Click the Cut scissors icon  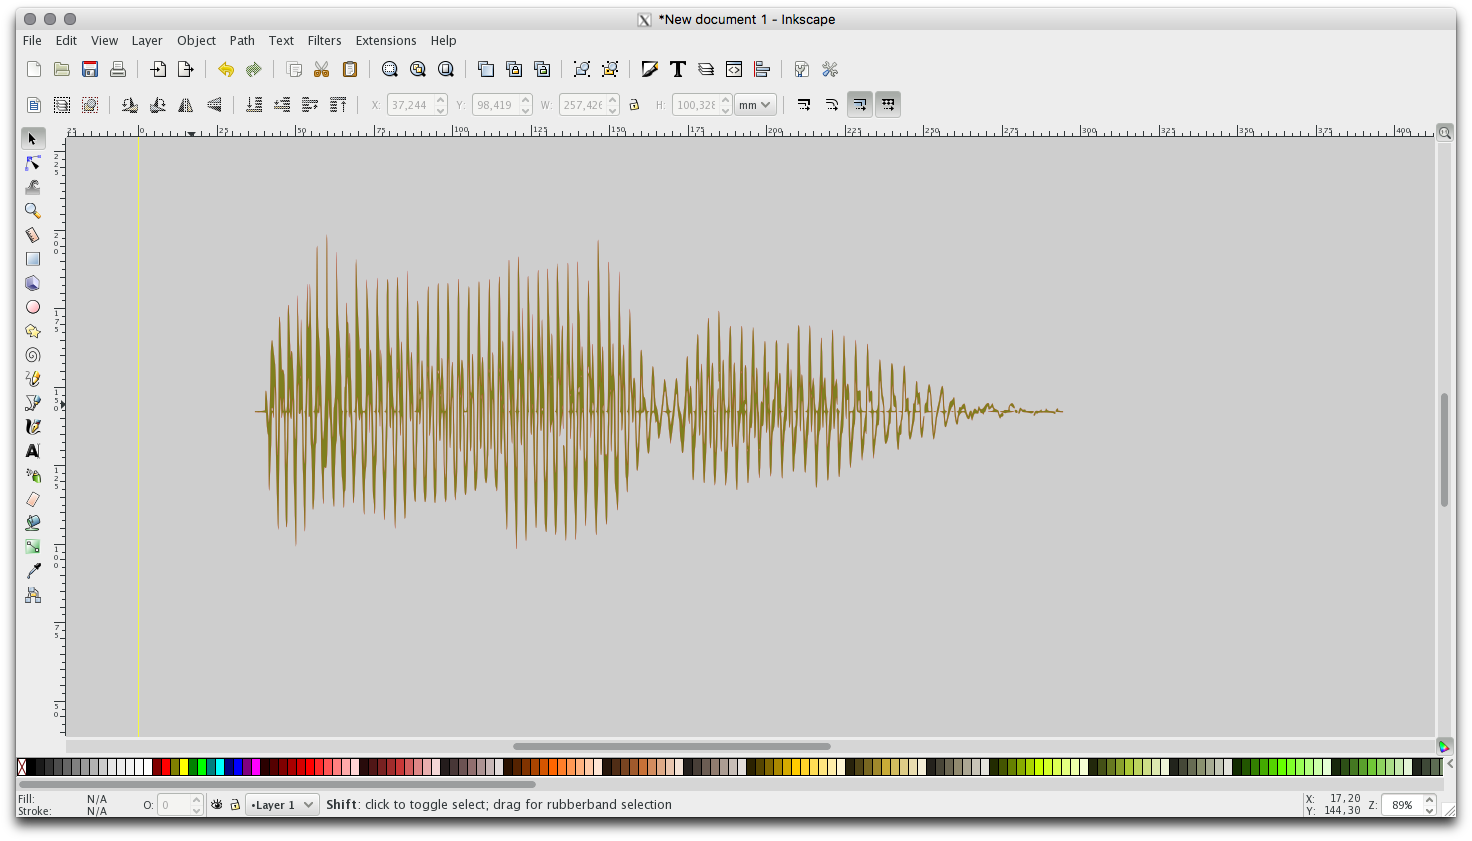click(322, 69)
